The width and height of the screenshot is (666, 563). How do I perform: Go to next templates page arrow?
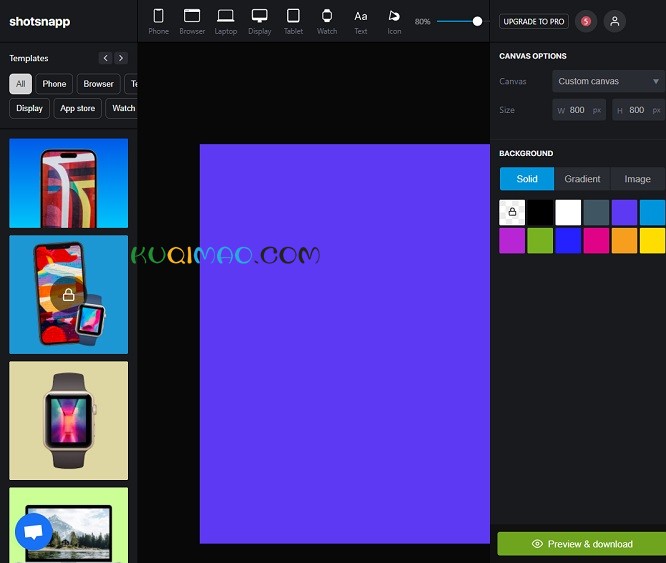[121, 58]
